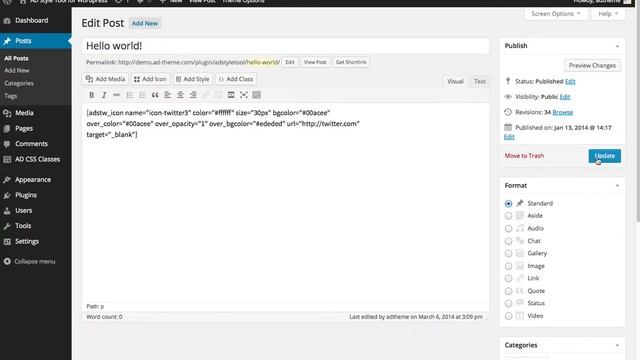Image resolution: width=640 pixels, height=360 pixels.
Task: Apply blockquote formatting
Action: point(155,95)
